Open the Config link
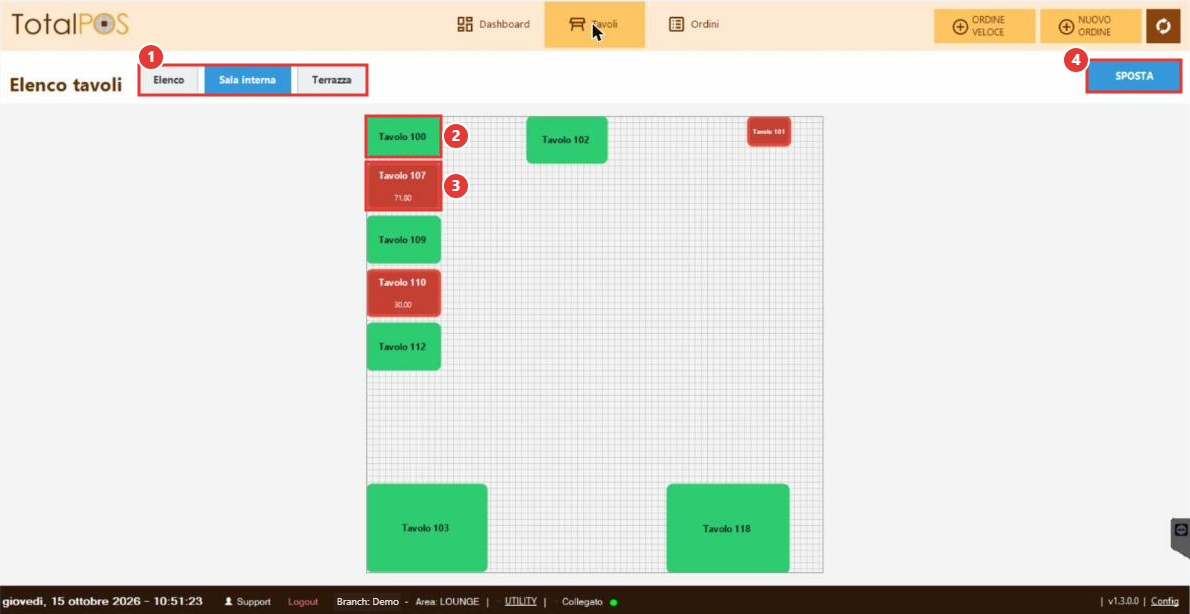1190x614 pixels. [1165, 601]
